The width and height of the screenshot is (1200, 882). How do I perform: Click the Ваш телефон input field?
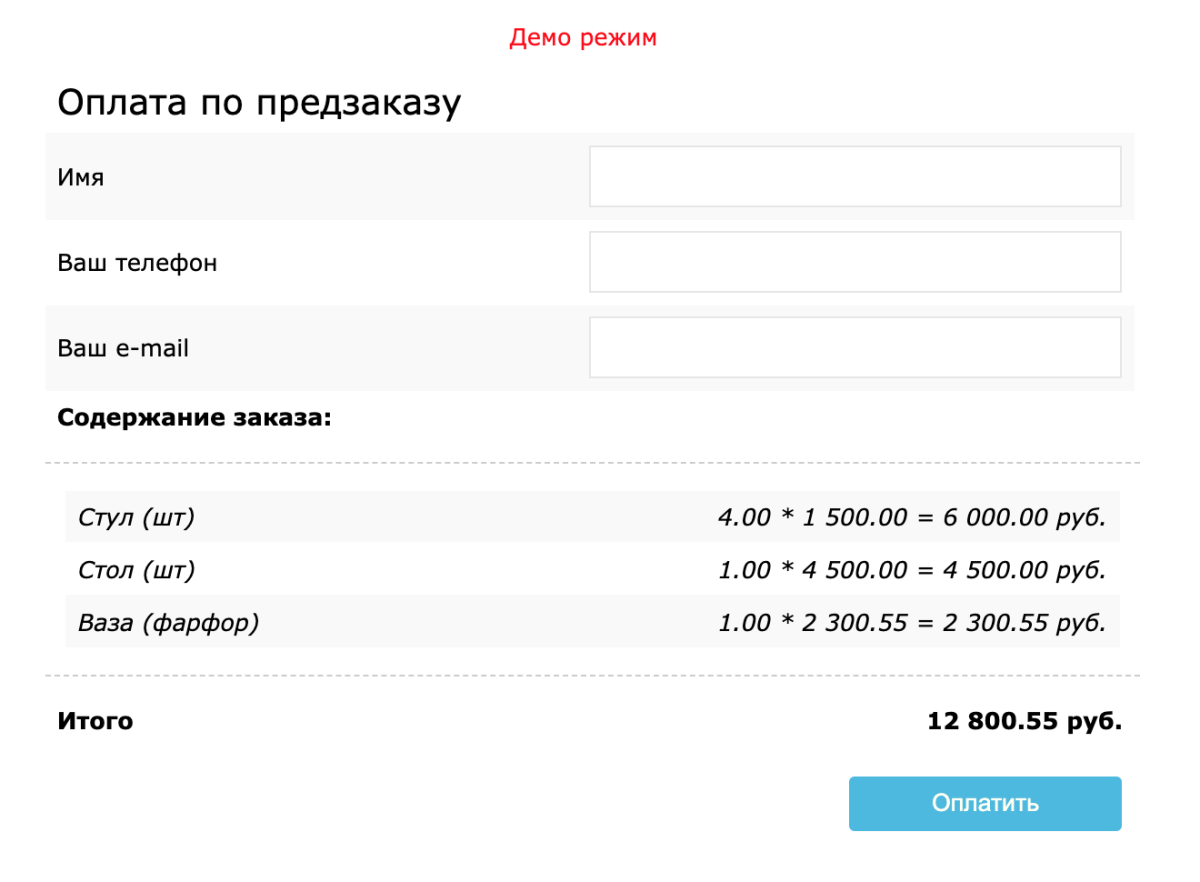click(x=855, y=261)
